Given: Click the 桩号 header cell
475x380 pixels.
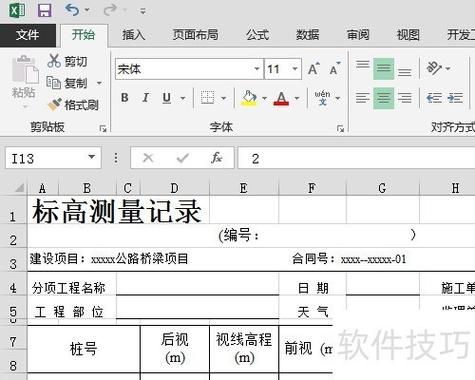Looking at the screenshot, I should point(84,349).
